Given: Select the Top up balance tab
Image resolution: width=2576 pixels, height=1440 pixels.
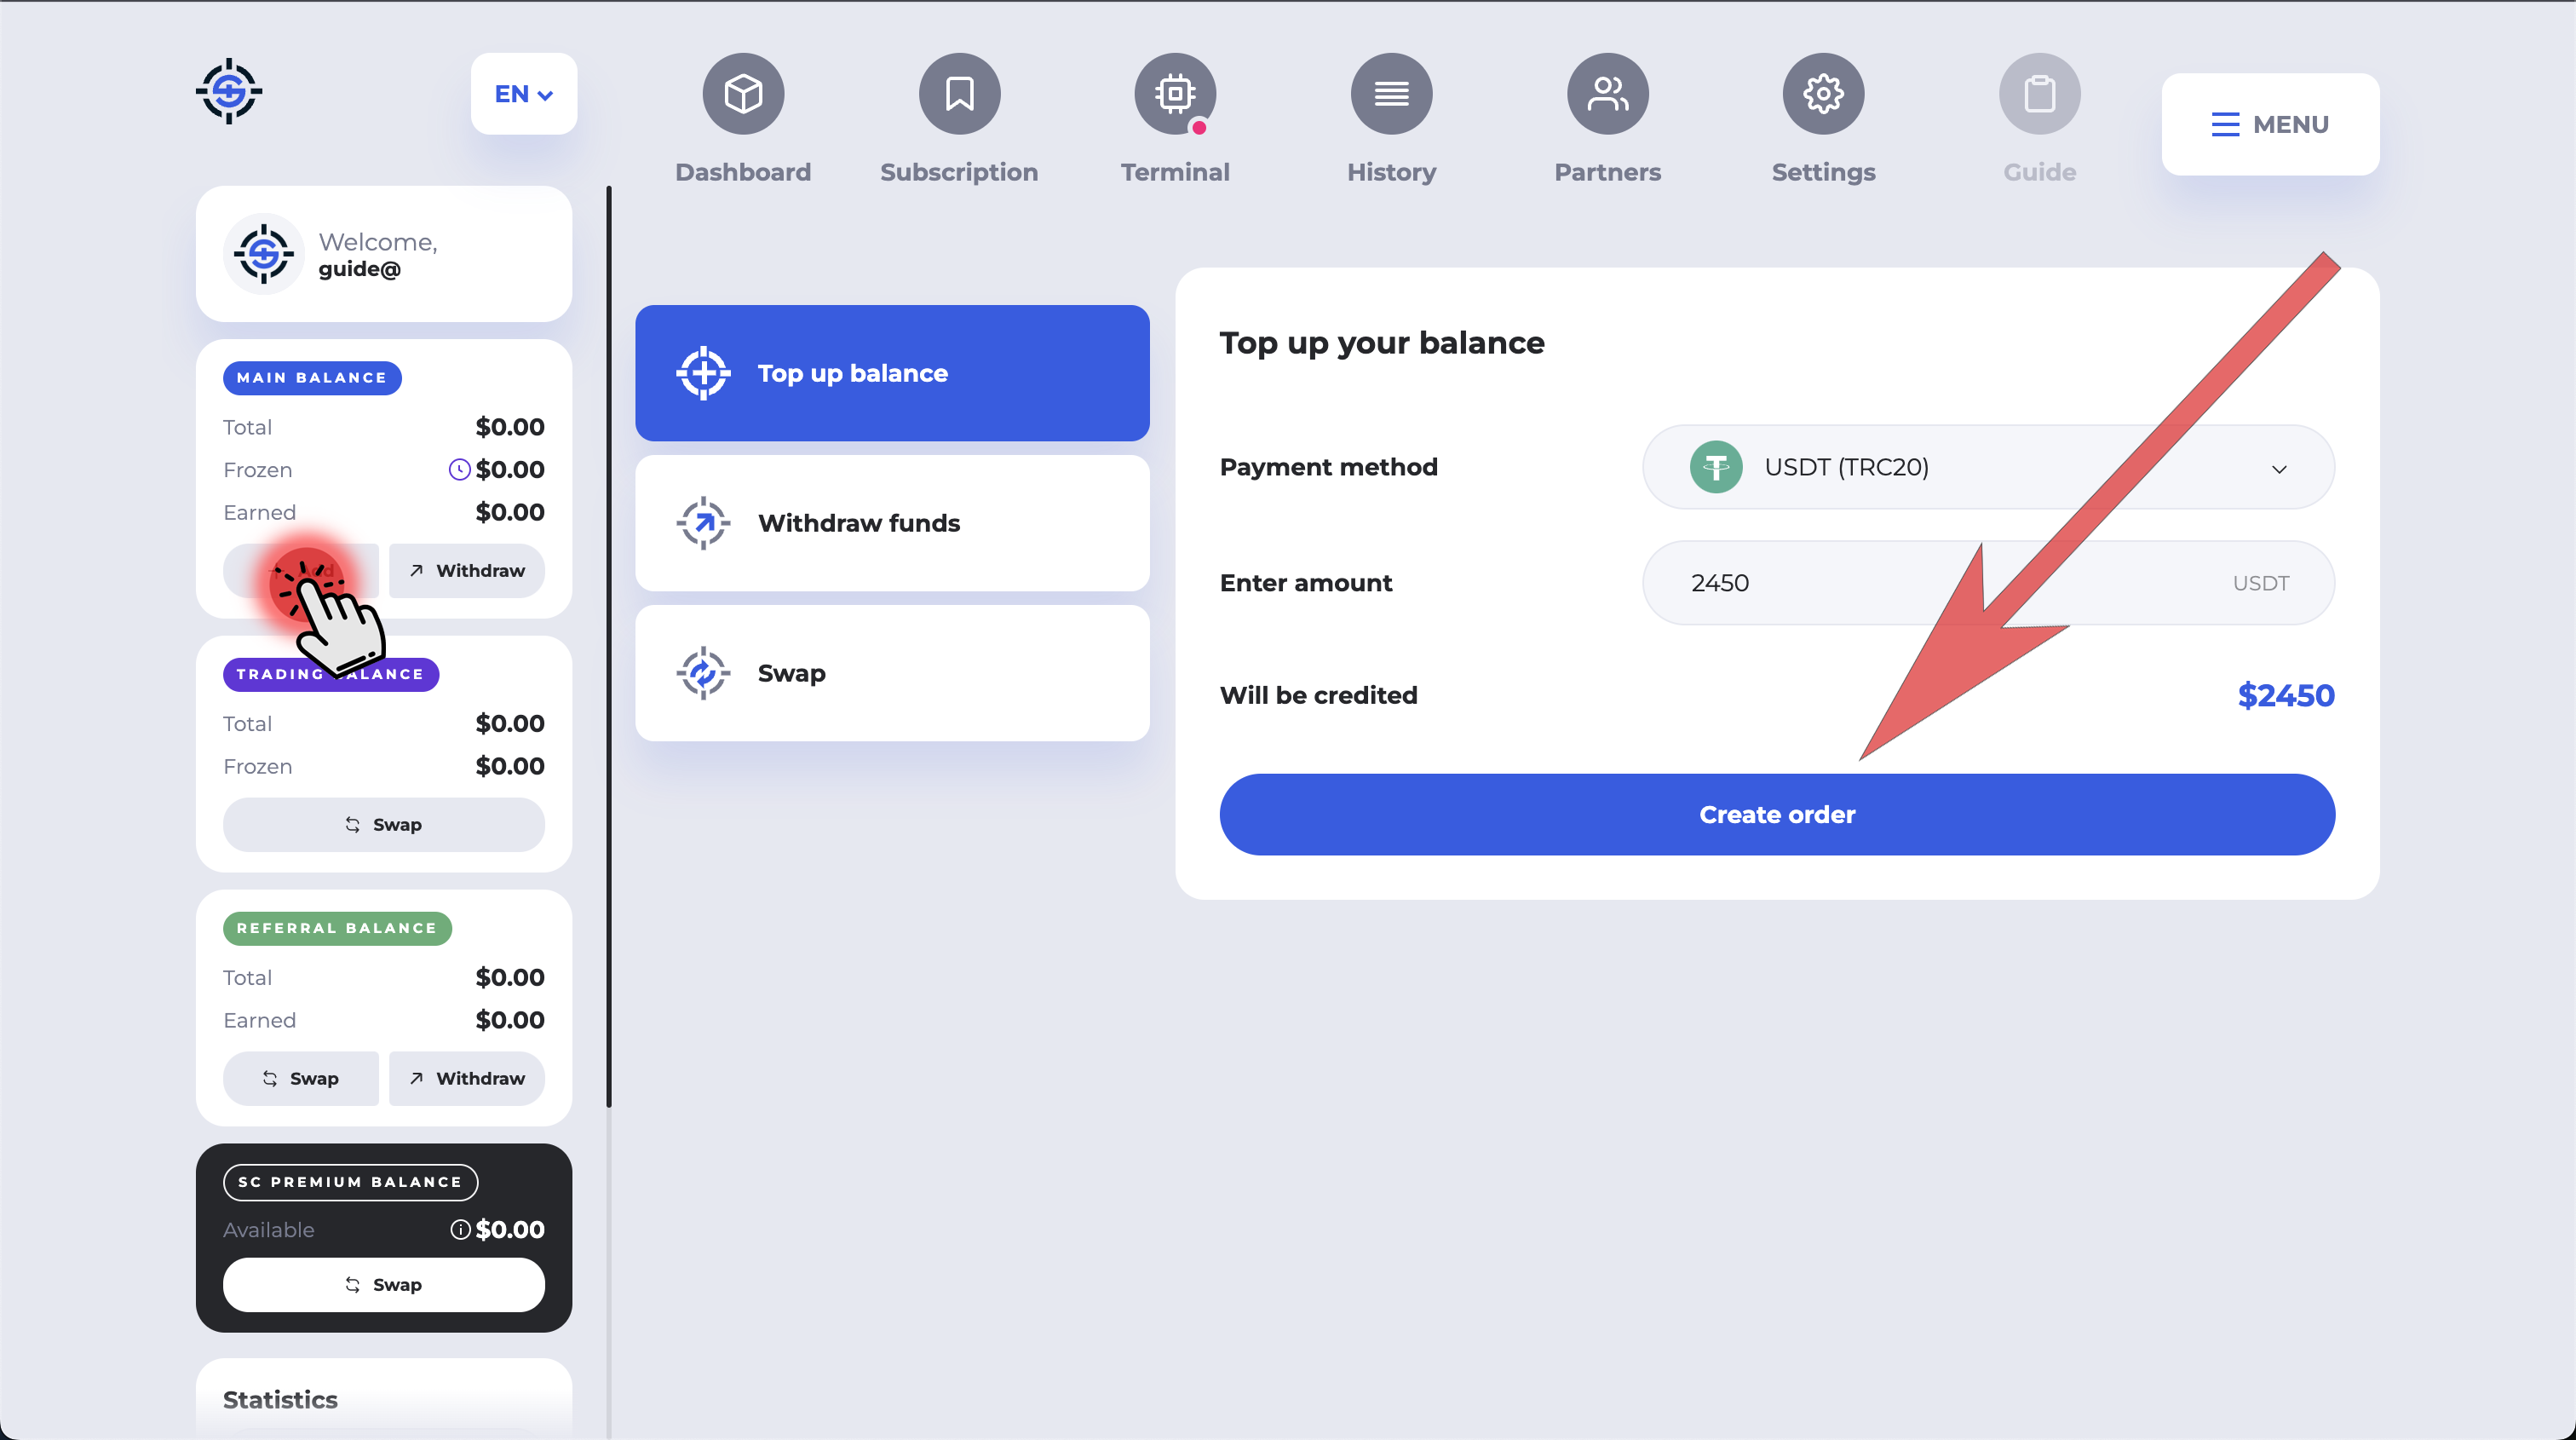Looking at the screenshot, I should [892, 373].
